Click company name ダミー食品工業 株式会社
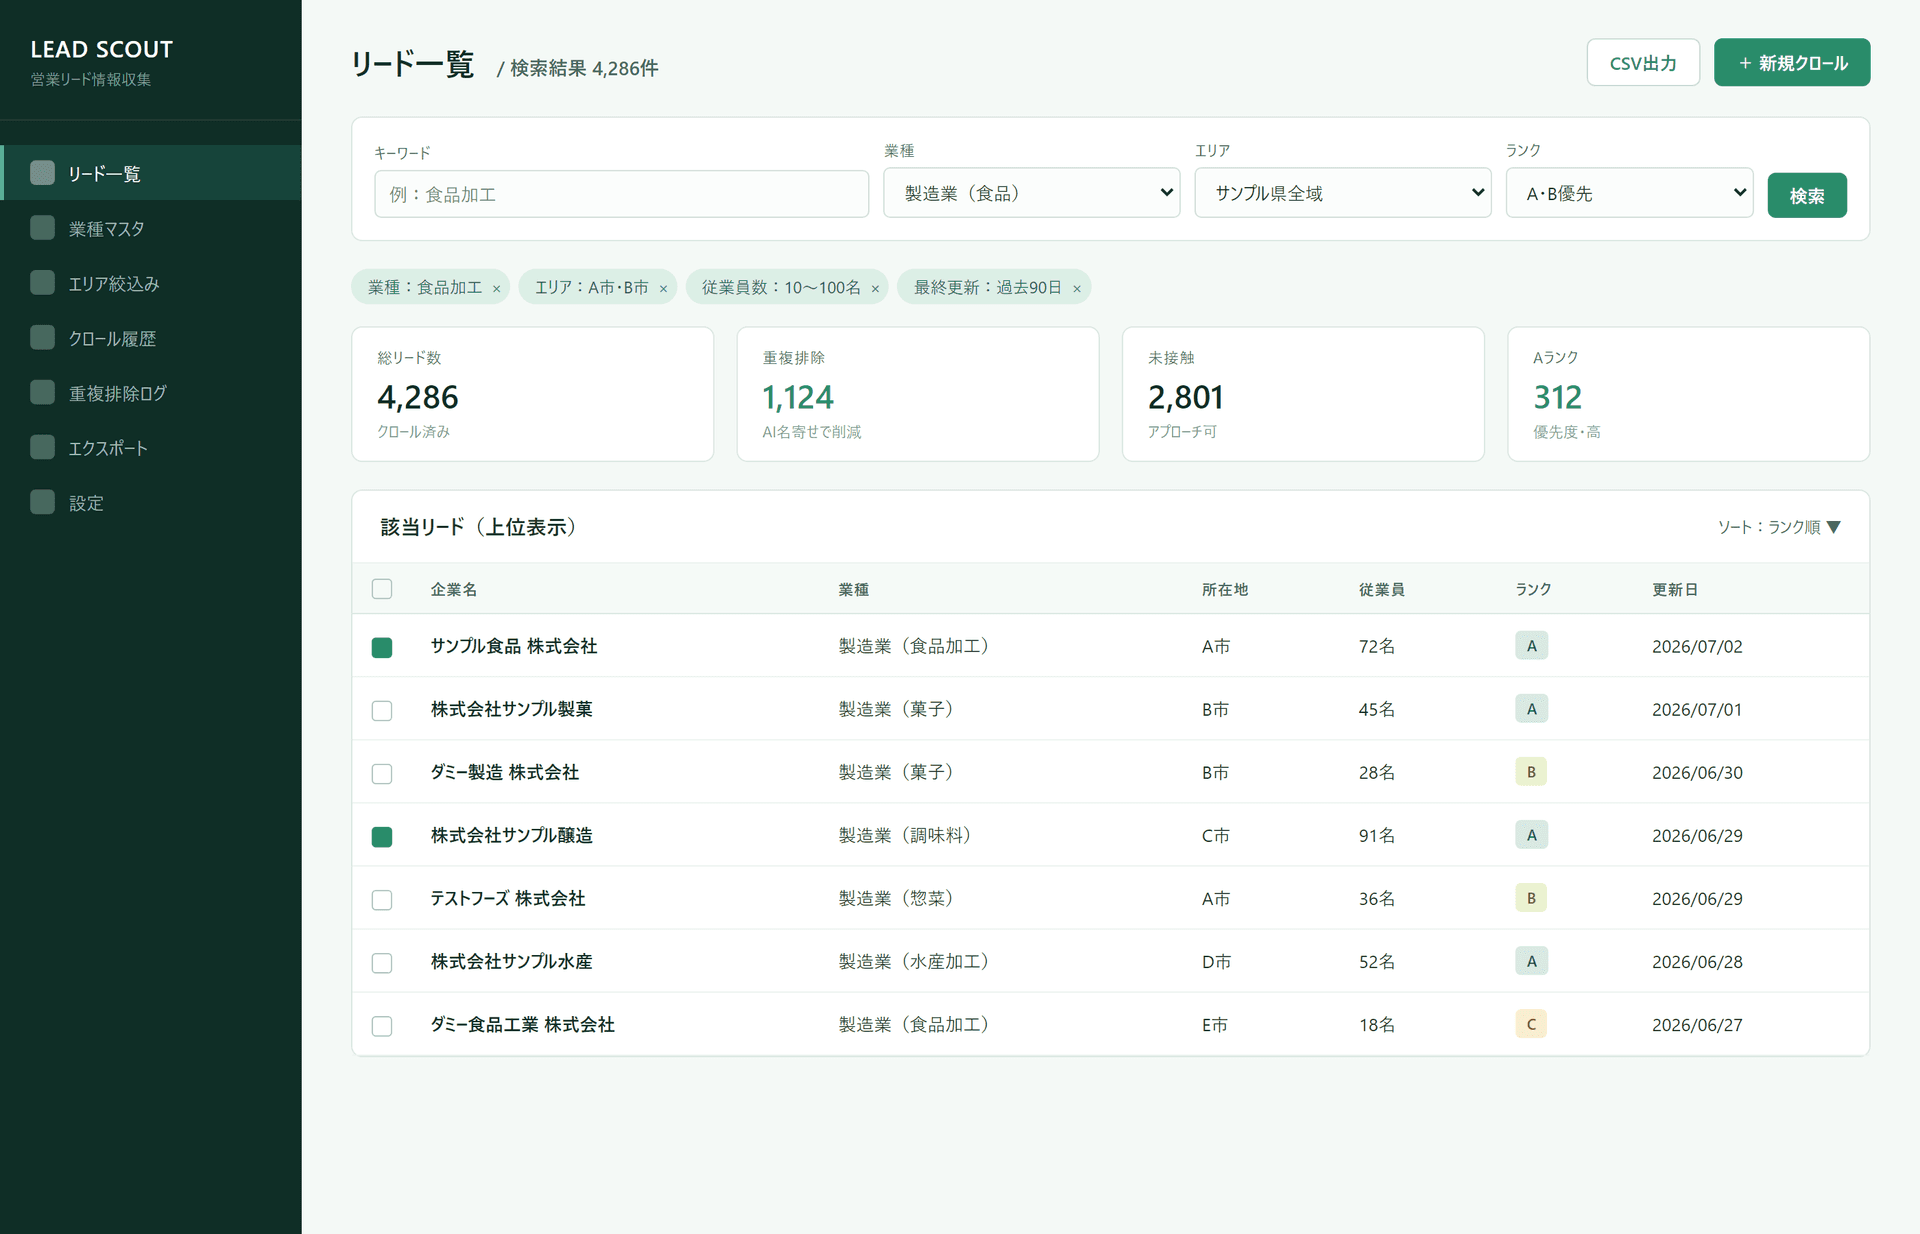The image size is (1920, 1234). coord(523,1024)
